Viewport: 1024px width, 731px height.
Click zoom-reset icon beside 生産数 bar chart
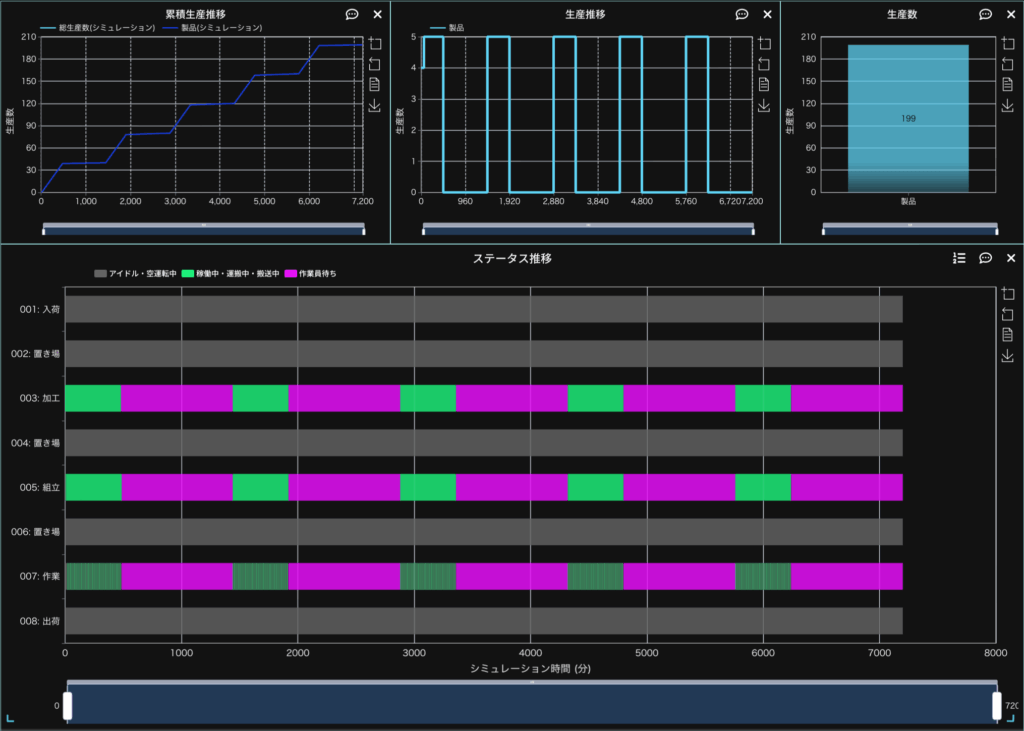pos(1007,63)
